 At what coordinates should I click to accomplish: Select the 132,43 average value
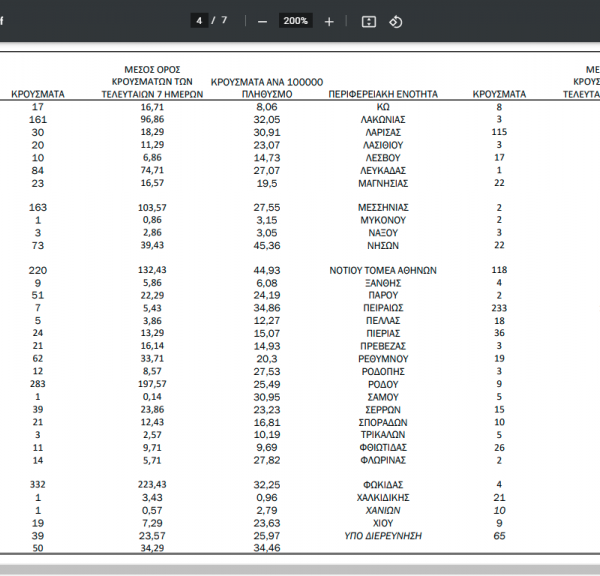(152, 270)
